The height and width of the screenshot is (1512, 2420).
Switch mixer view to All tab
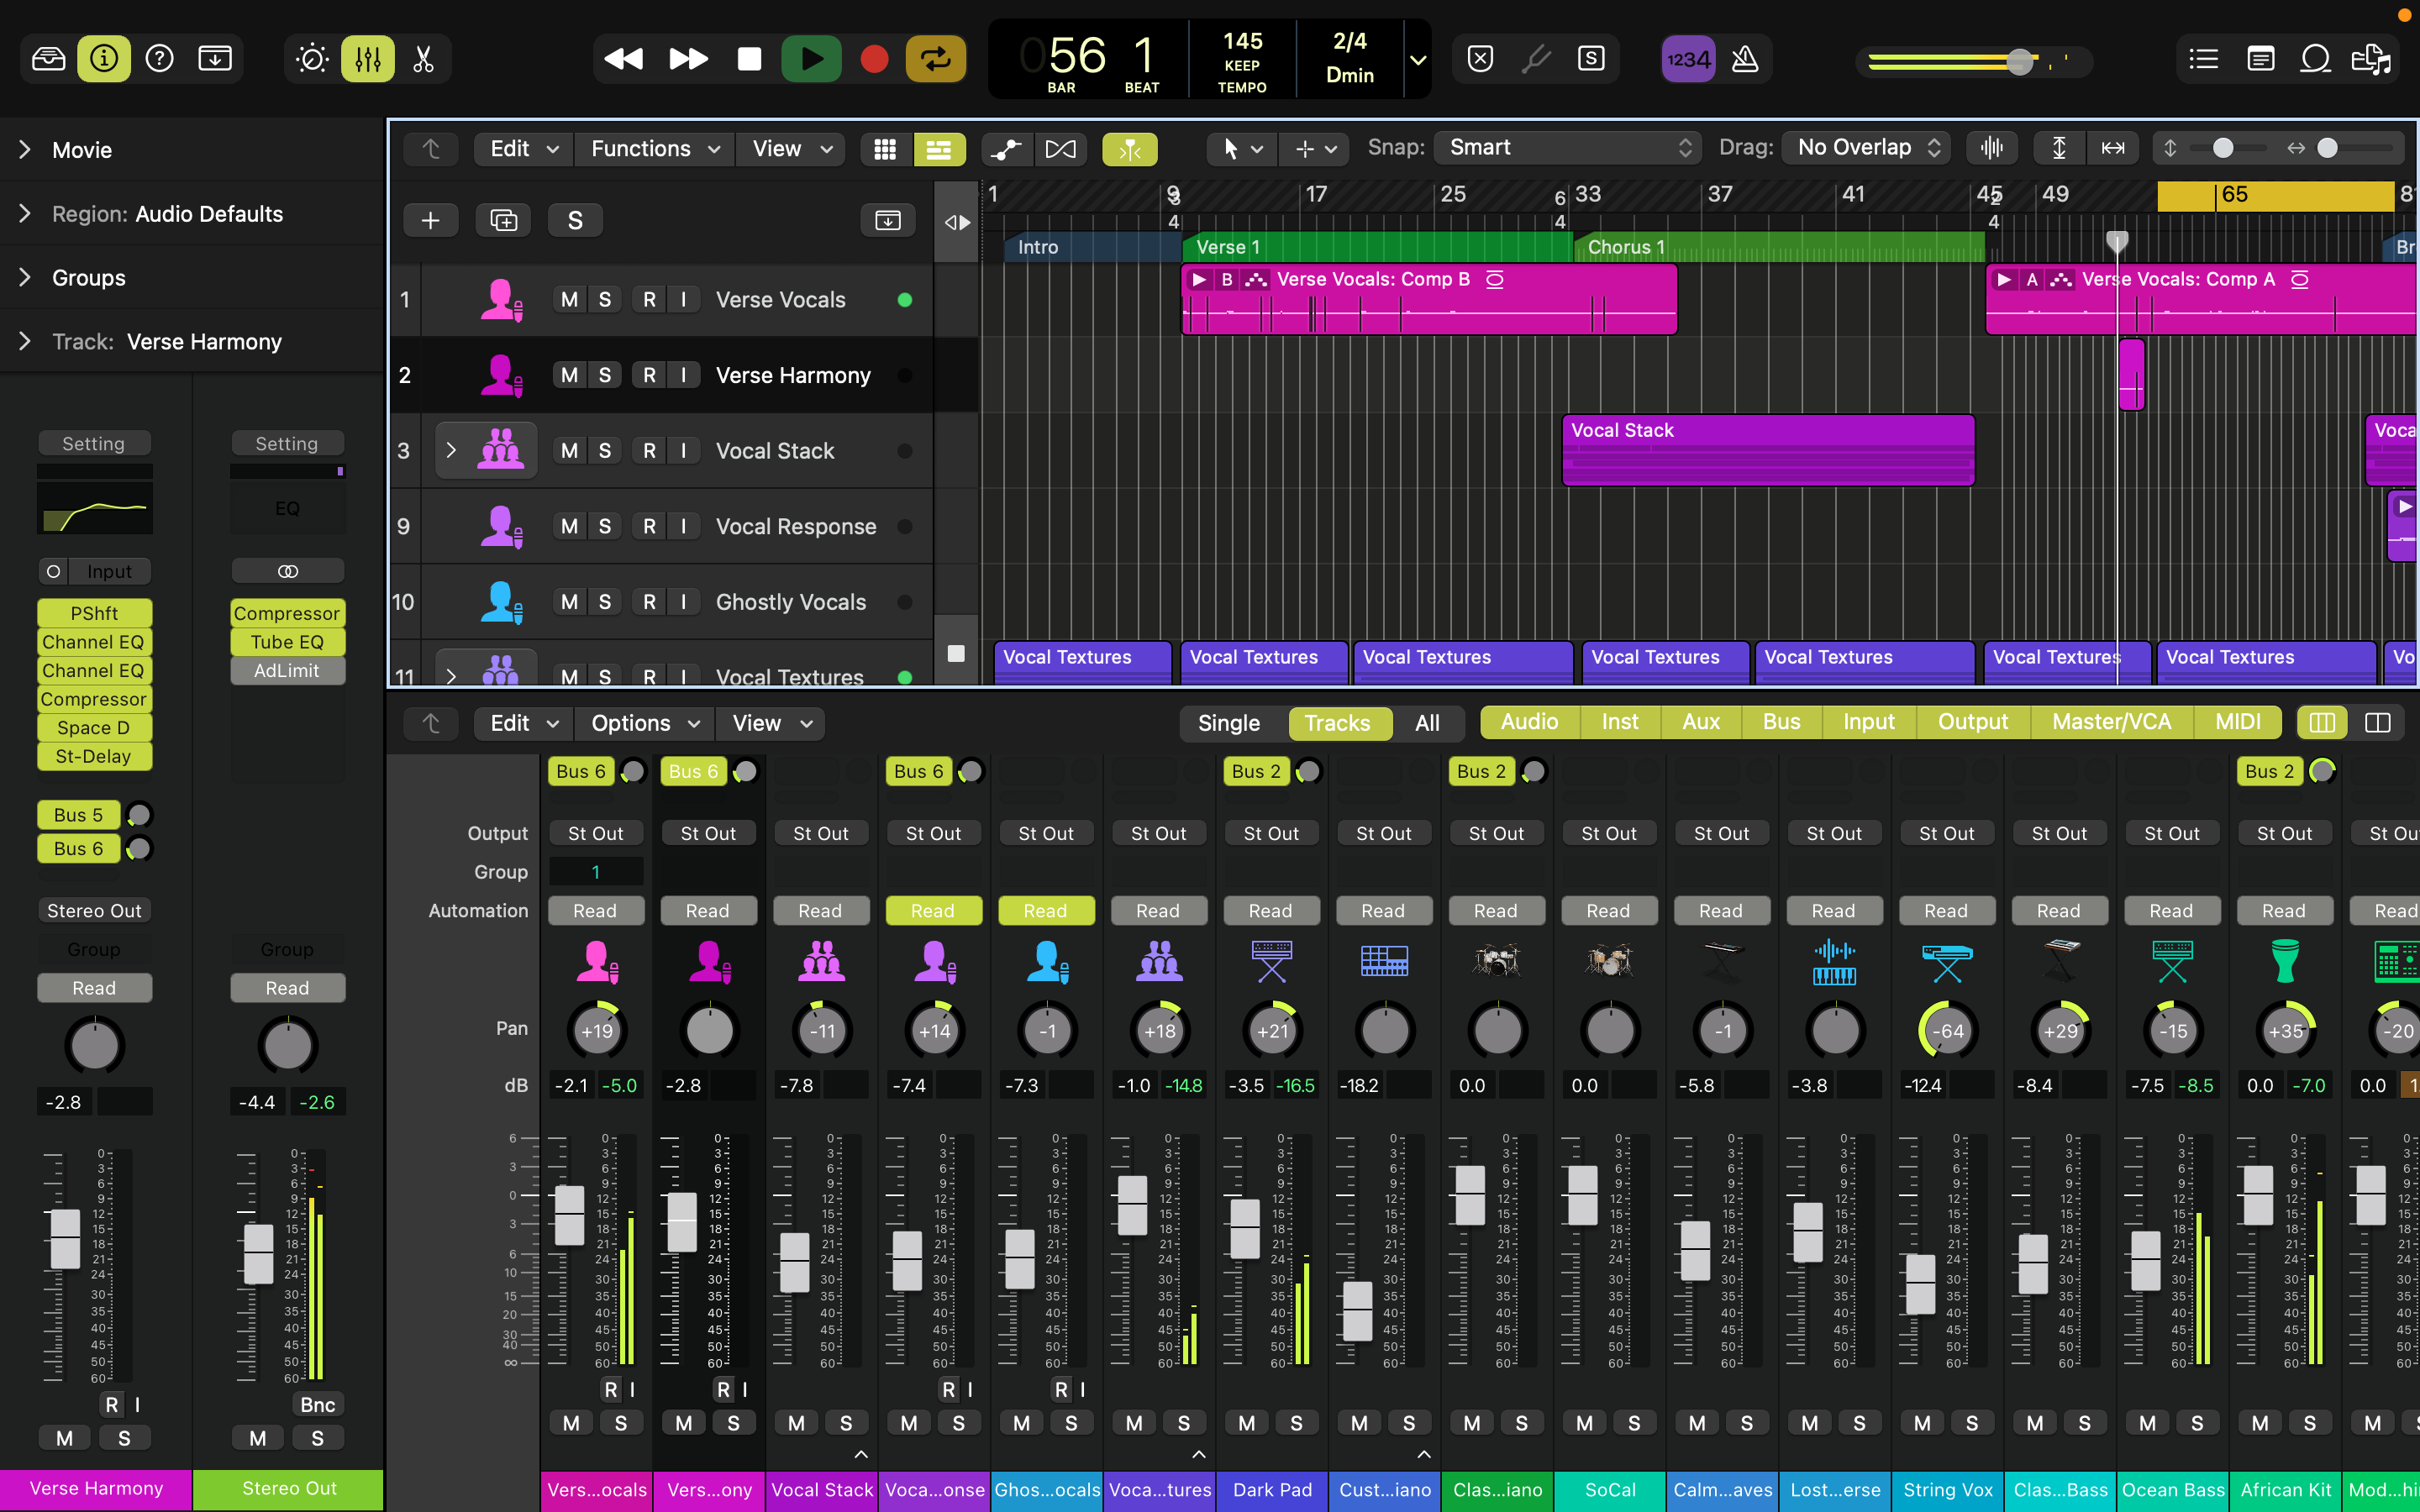[1427, 723]
